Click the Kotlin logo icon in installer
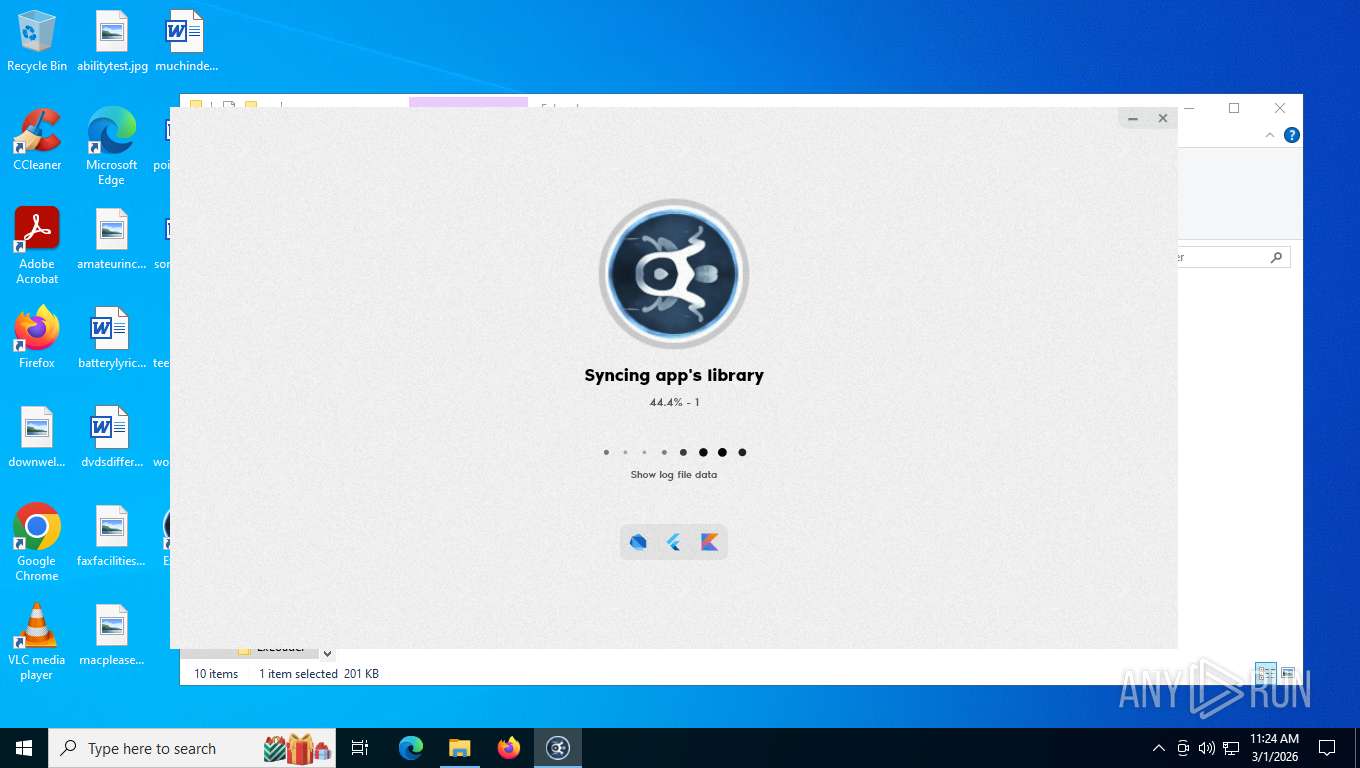 click(709, 542)
